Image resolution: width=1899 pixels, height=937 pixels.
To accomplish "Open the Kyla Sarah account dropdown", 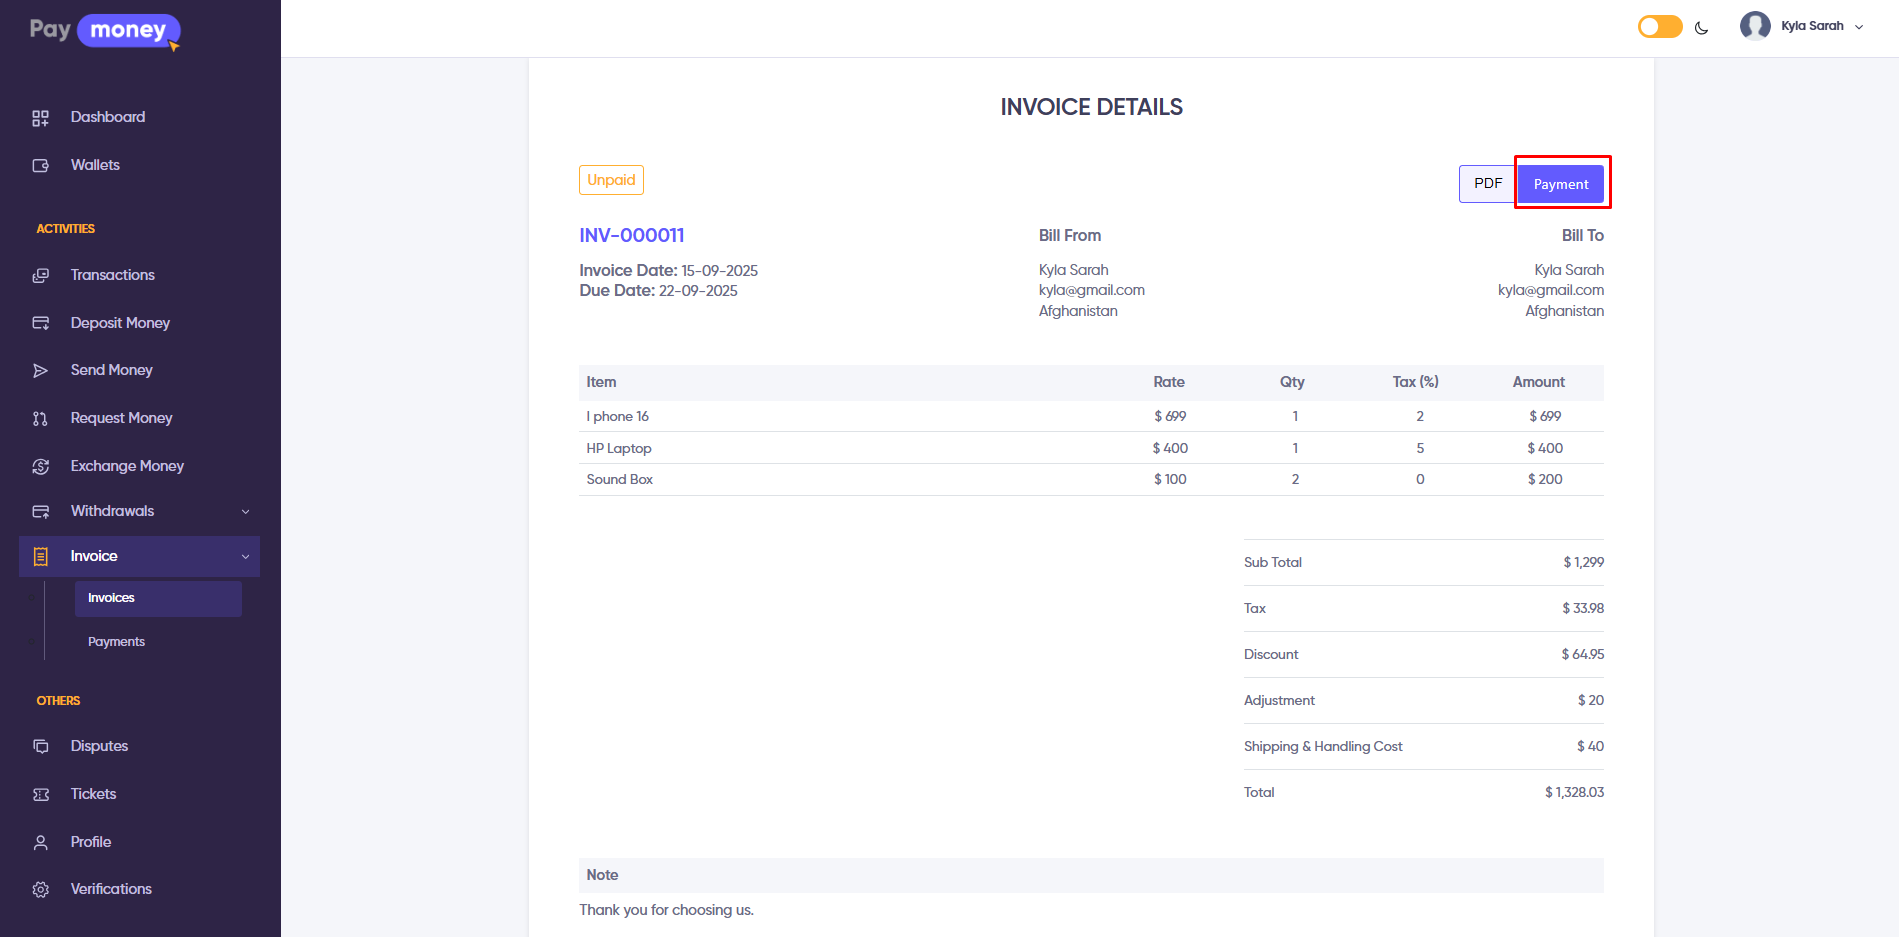I will (x=1820, y=26).
